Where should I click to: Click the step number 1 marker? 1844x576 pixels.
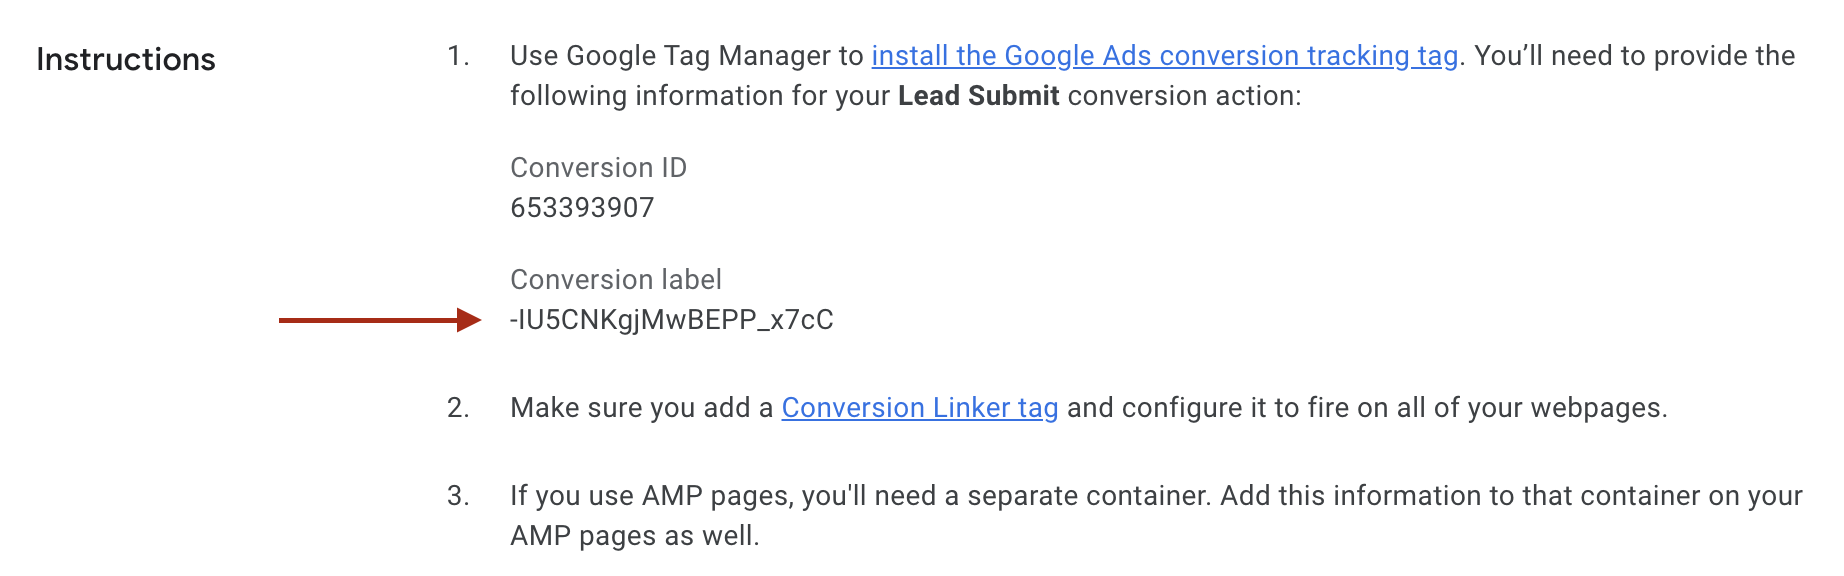click(458, 56)
